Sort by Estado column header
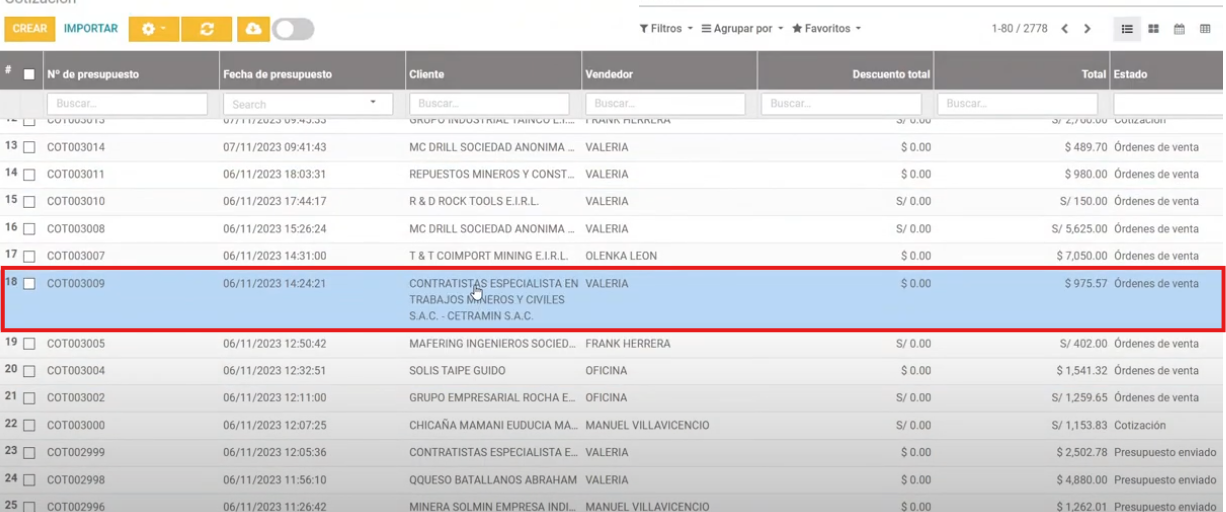Image resolution: width=1226 pixels, height=512 pixels. [1130, 75]
